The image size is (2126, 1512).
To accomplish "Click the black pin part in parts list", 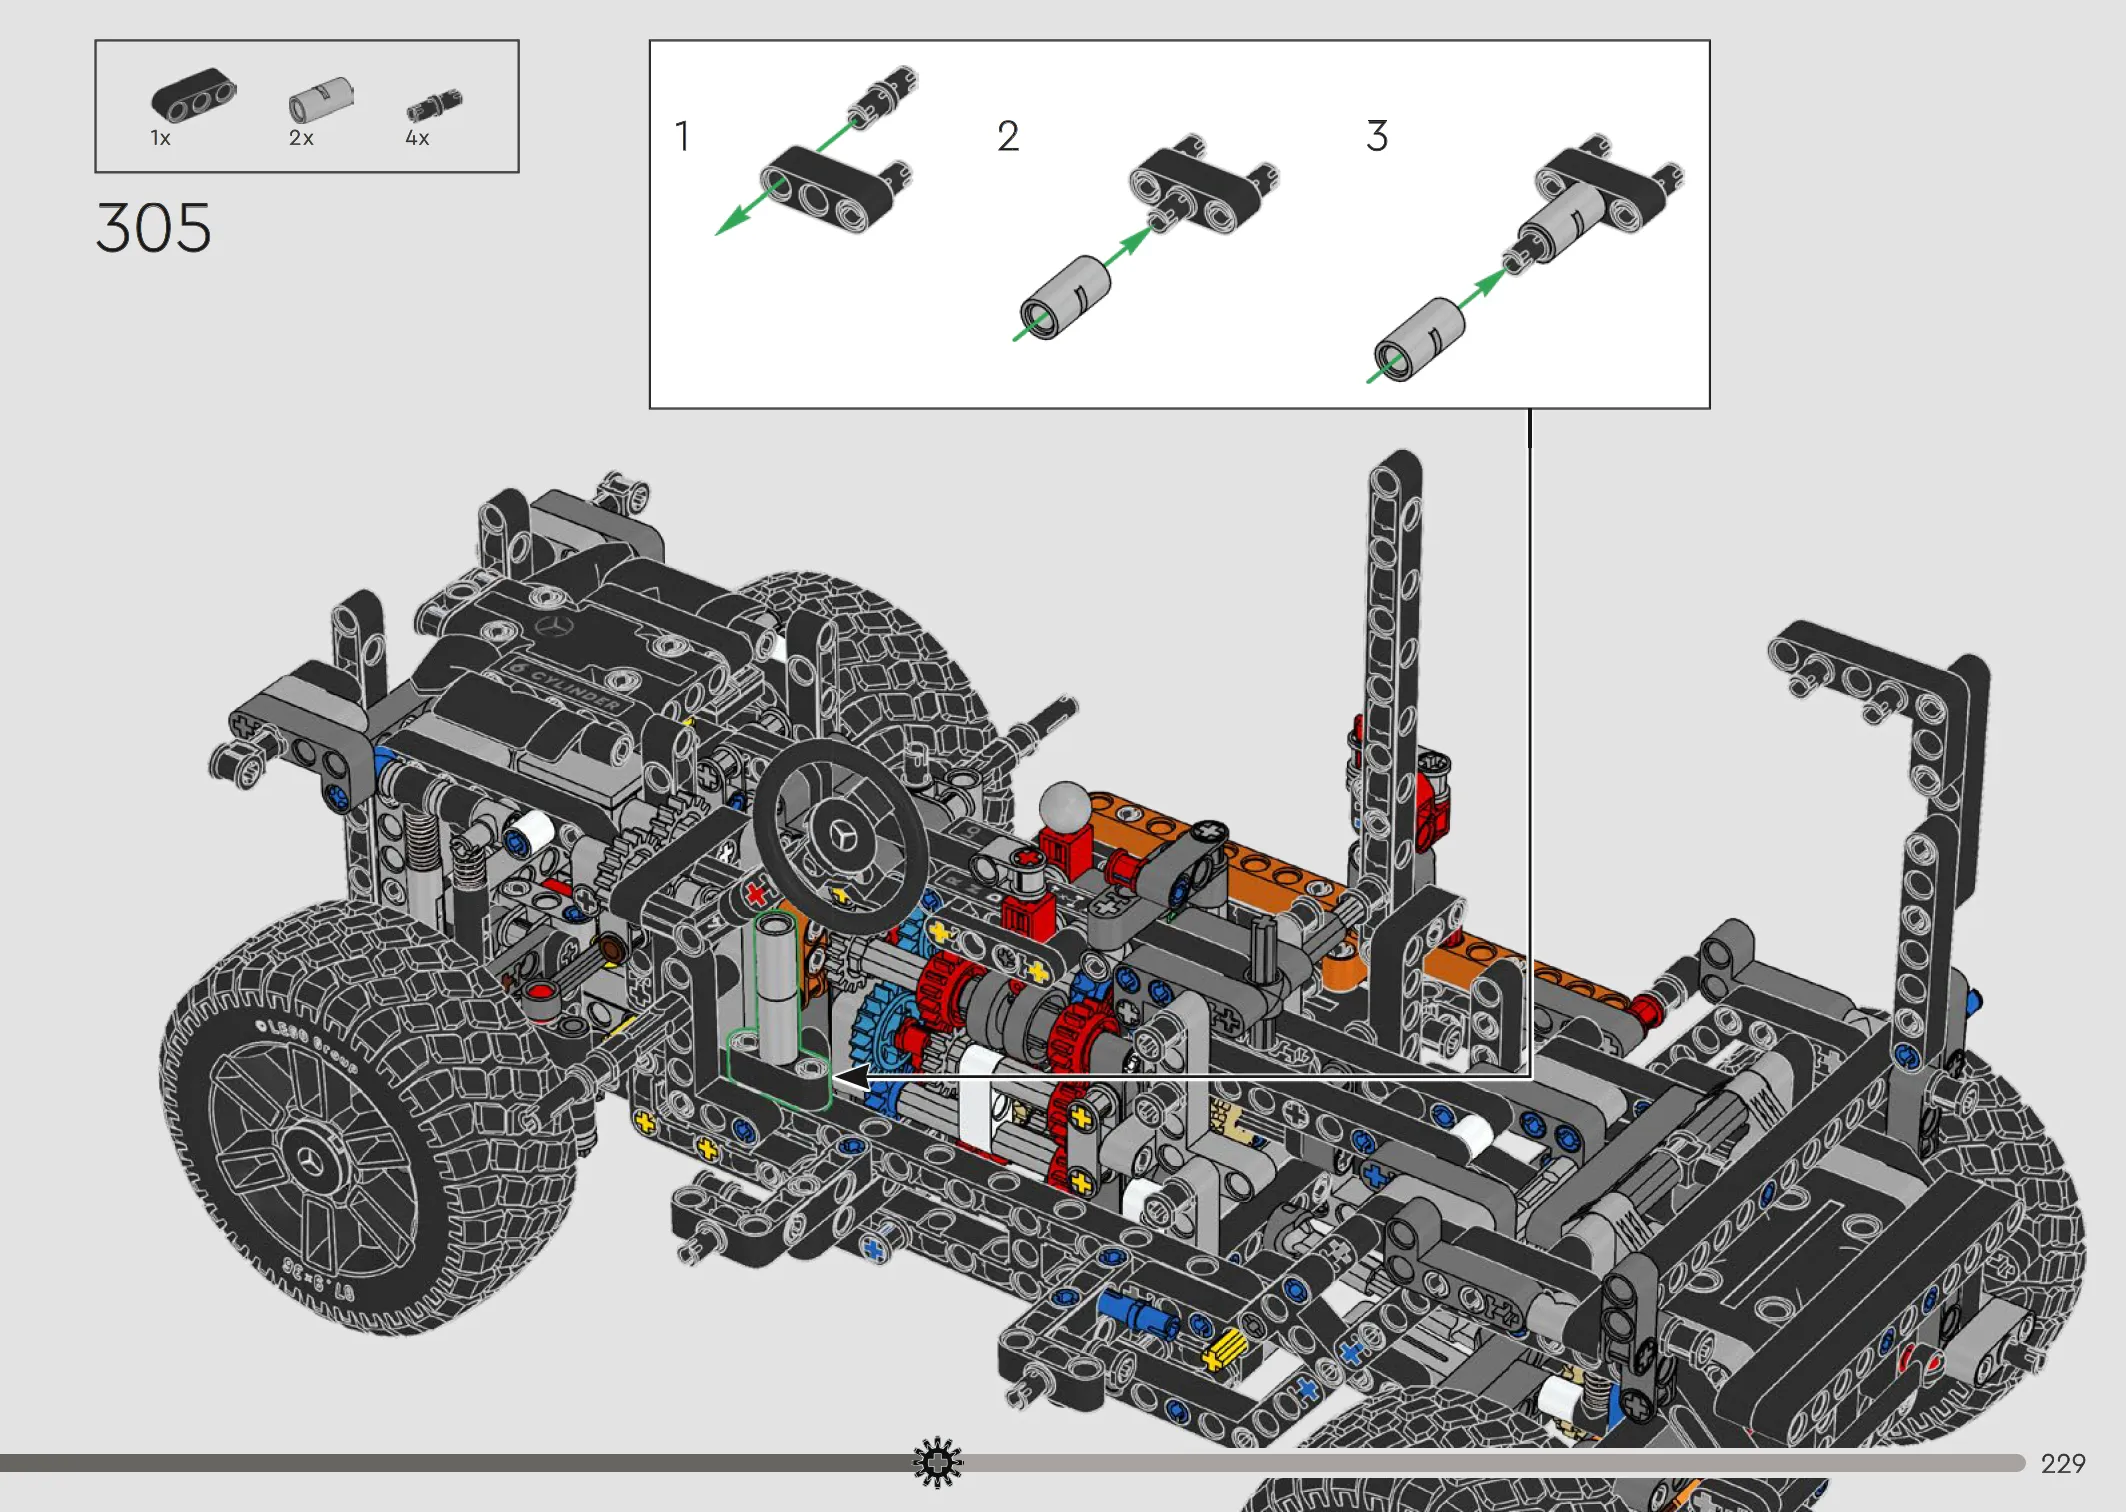I will [434, 105].
